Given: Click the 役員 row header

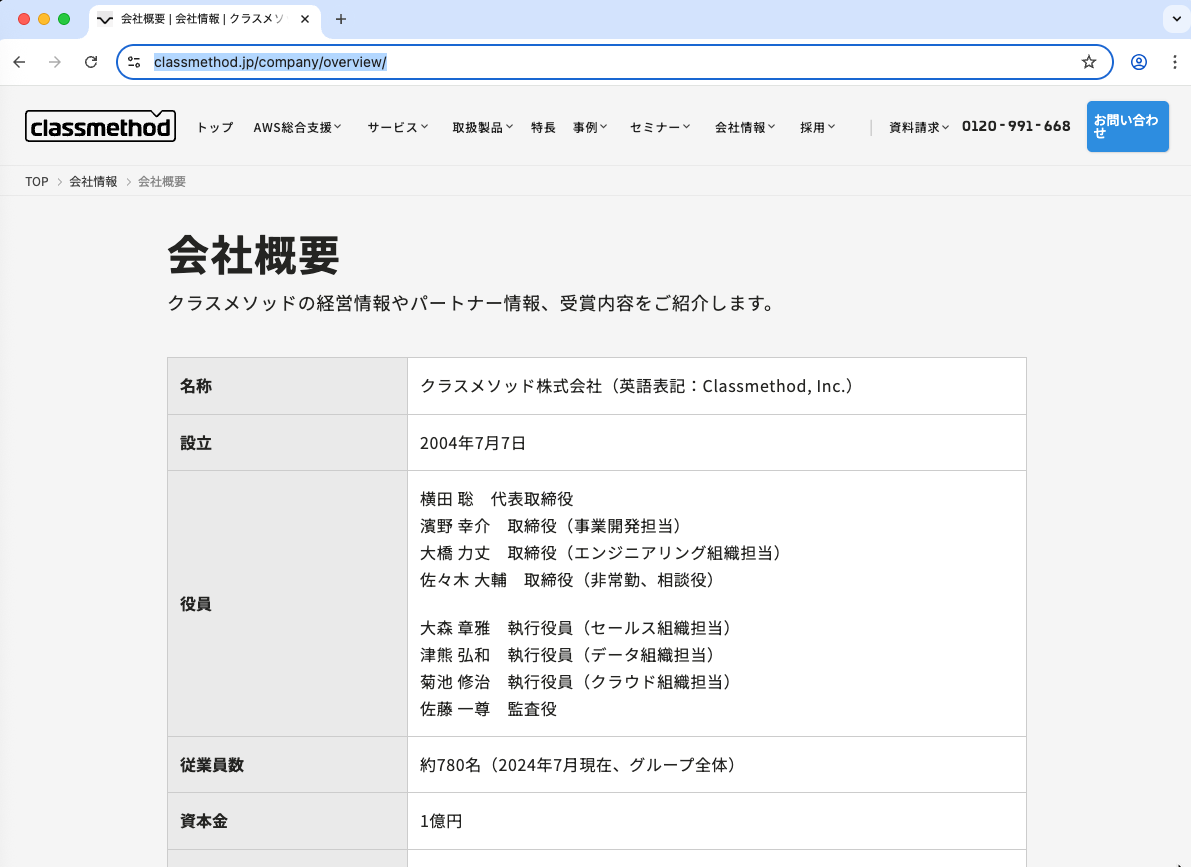Looking at the screenshot, I should tap(287, 604).
